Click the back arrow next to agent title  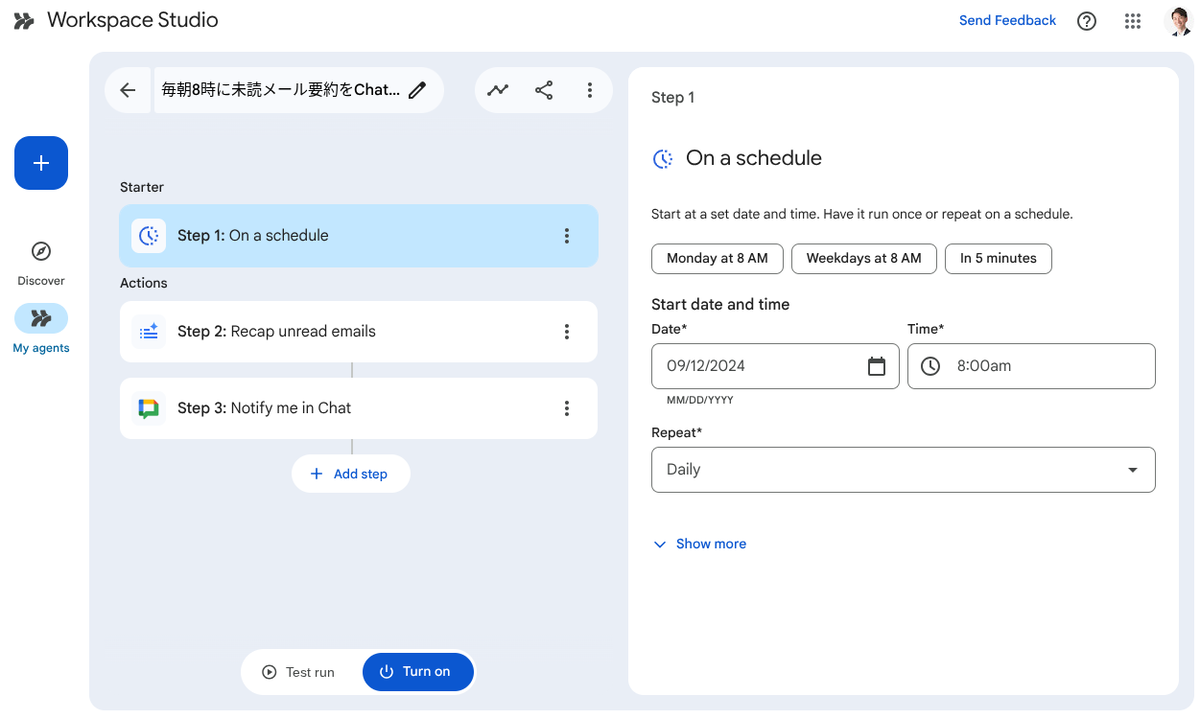pos(128,90)
